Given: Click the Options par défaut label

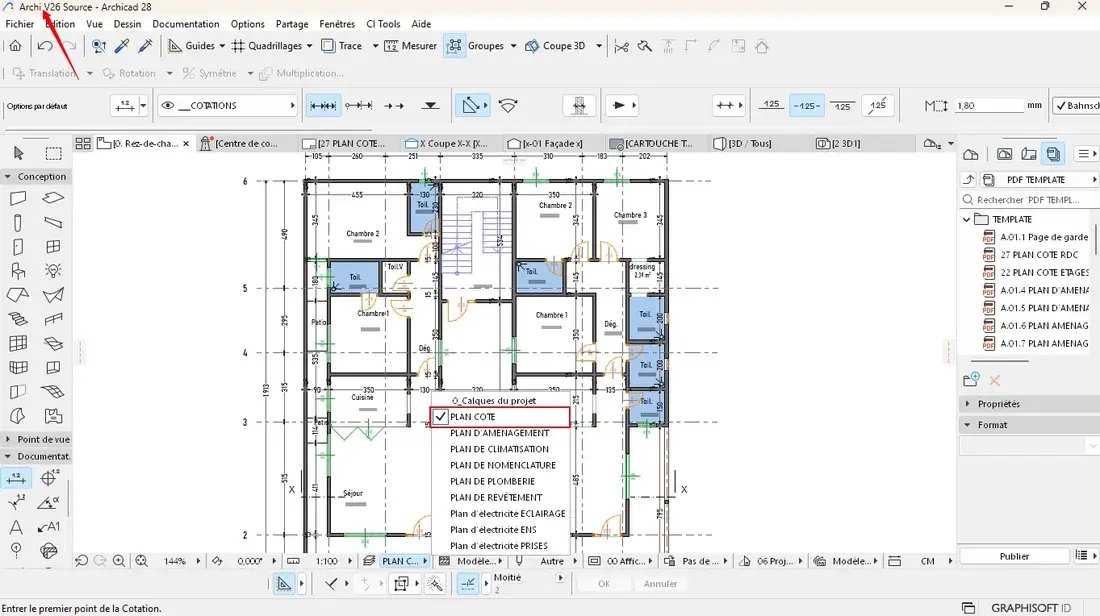Looking at the screenshot, I should (37, 107).
